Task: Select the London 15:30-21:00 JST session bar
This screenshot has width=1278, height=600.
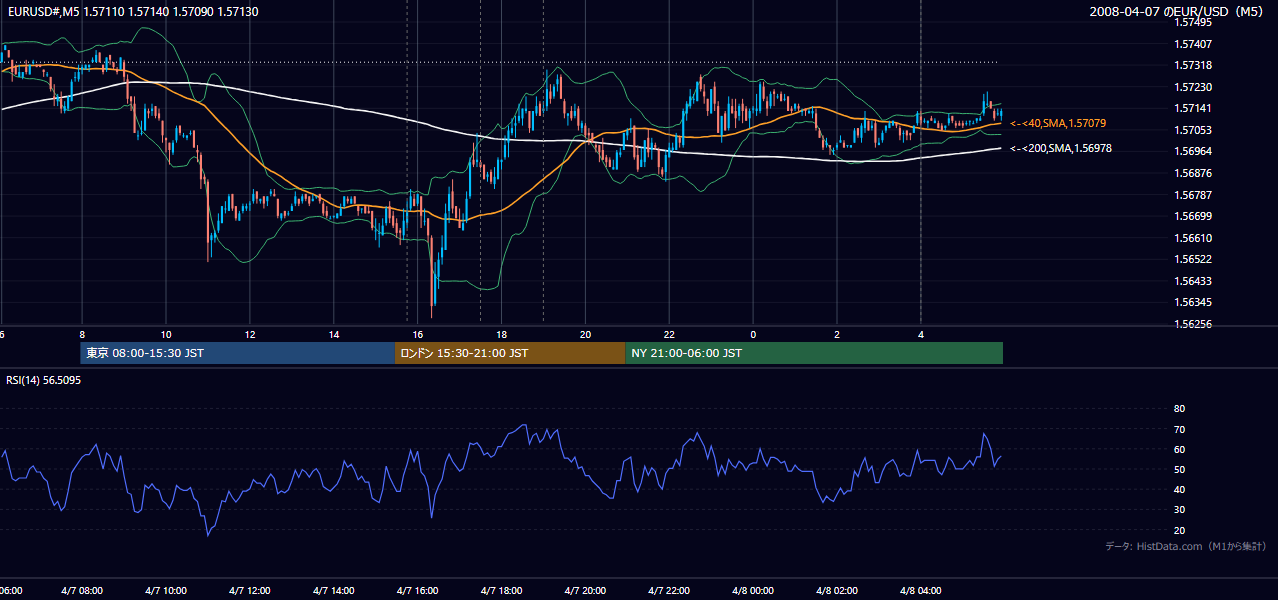Action: 510,353
